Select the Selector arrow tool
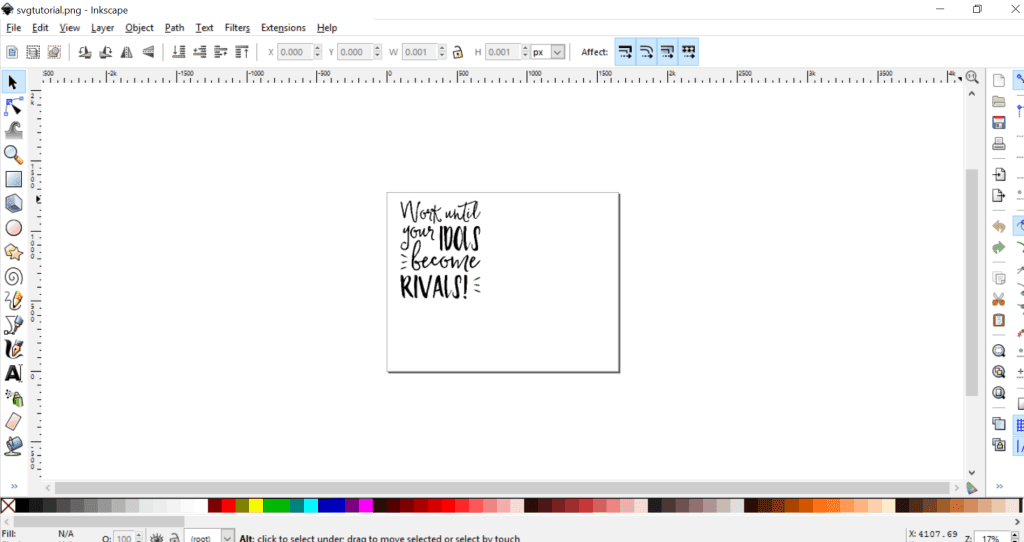 (13, 82)
